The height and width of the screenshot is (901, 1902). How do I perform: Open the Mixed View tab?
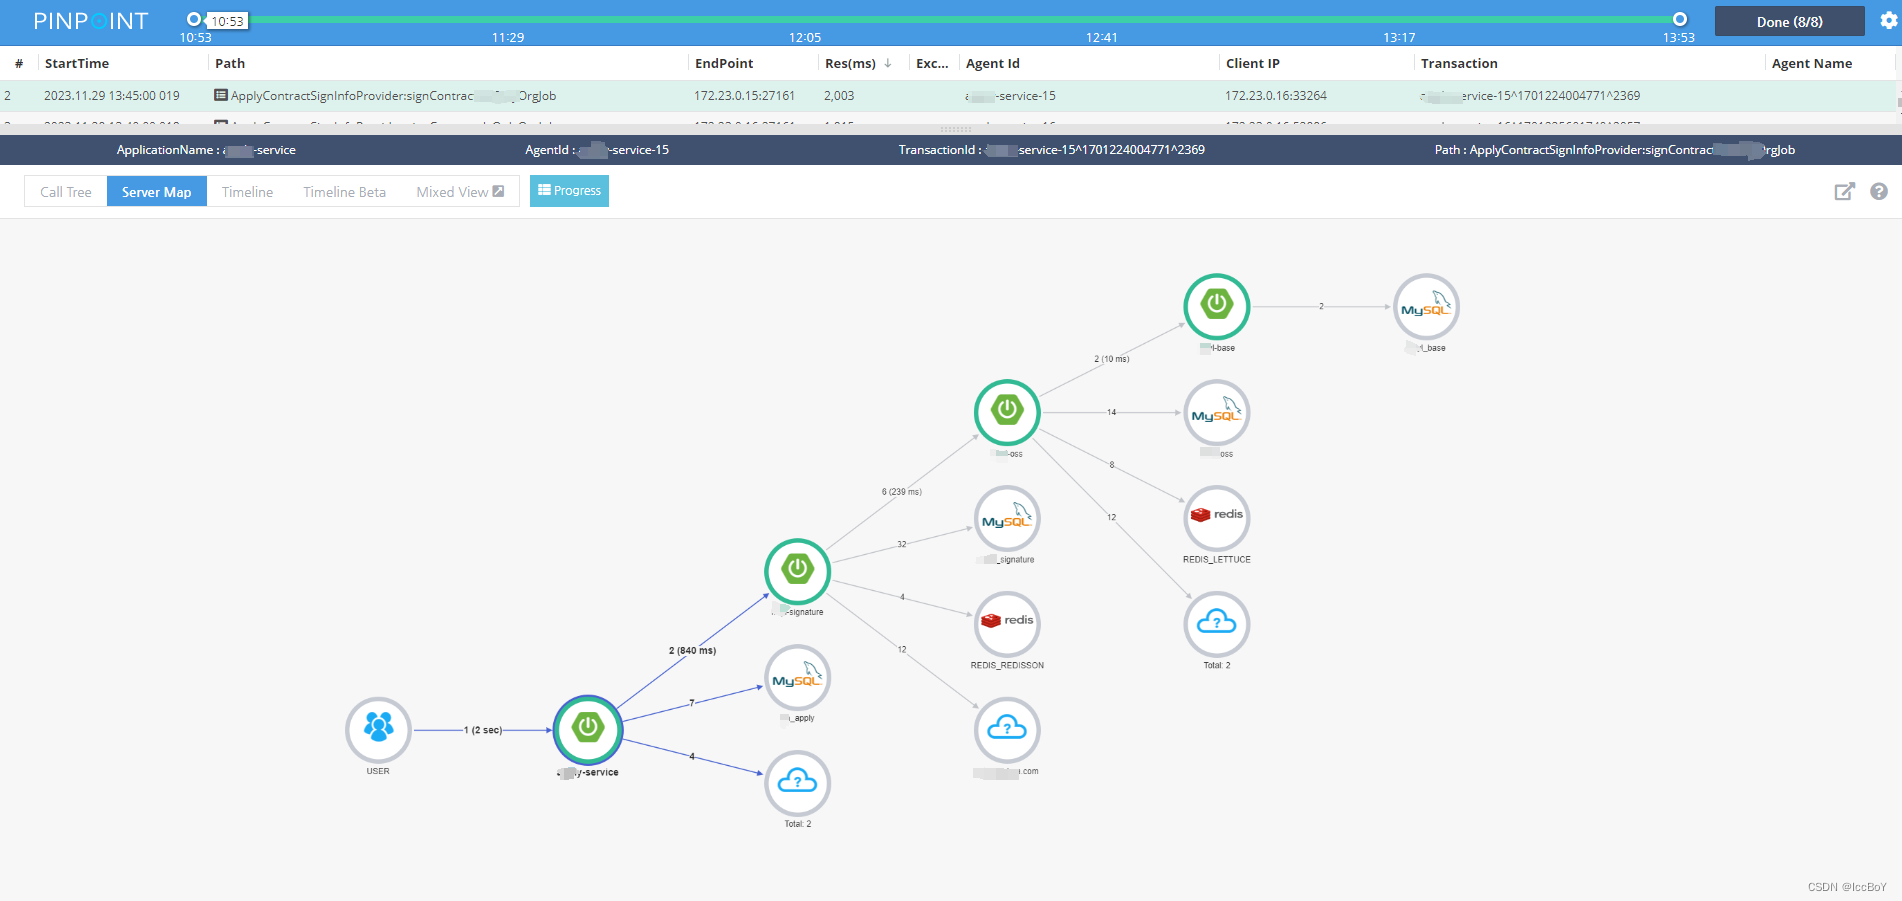click(x=460, y=192)
